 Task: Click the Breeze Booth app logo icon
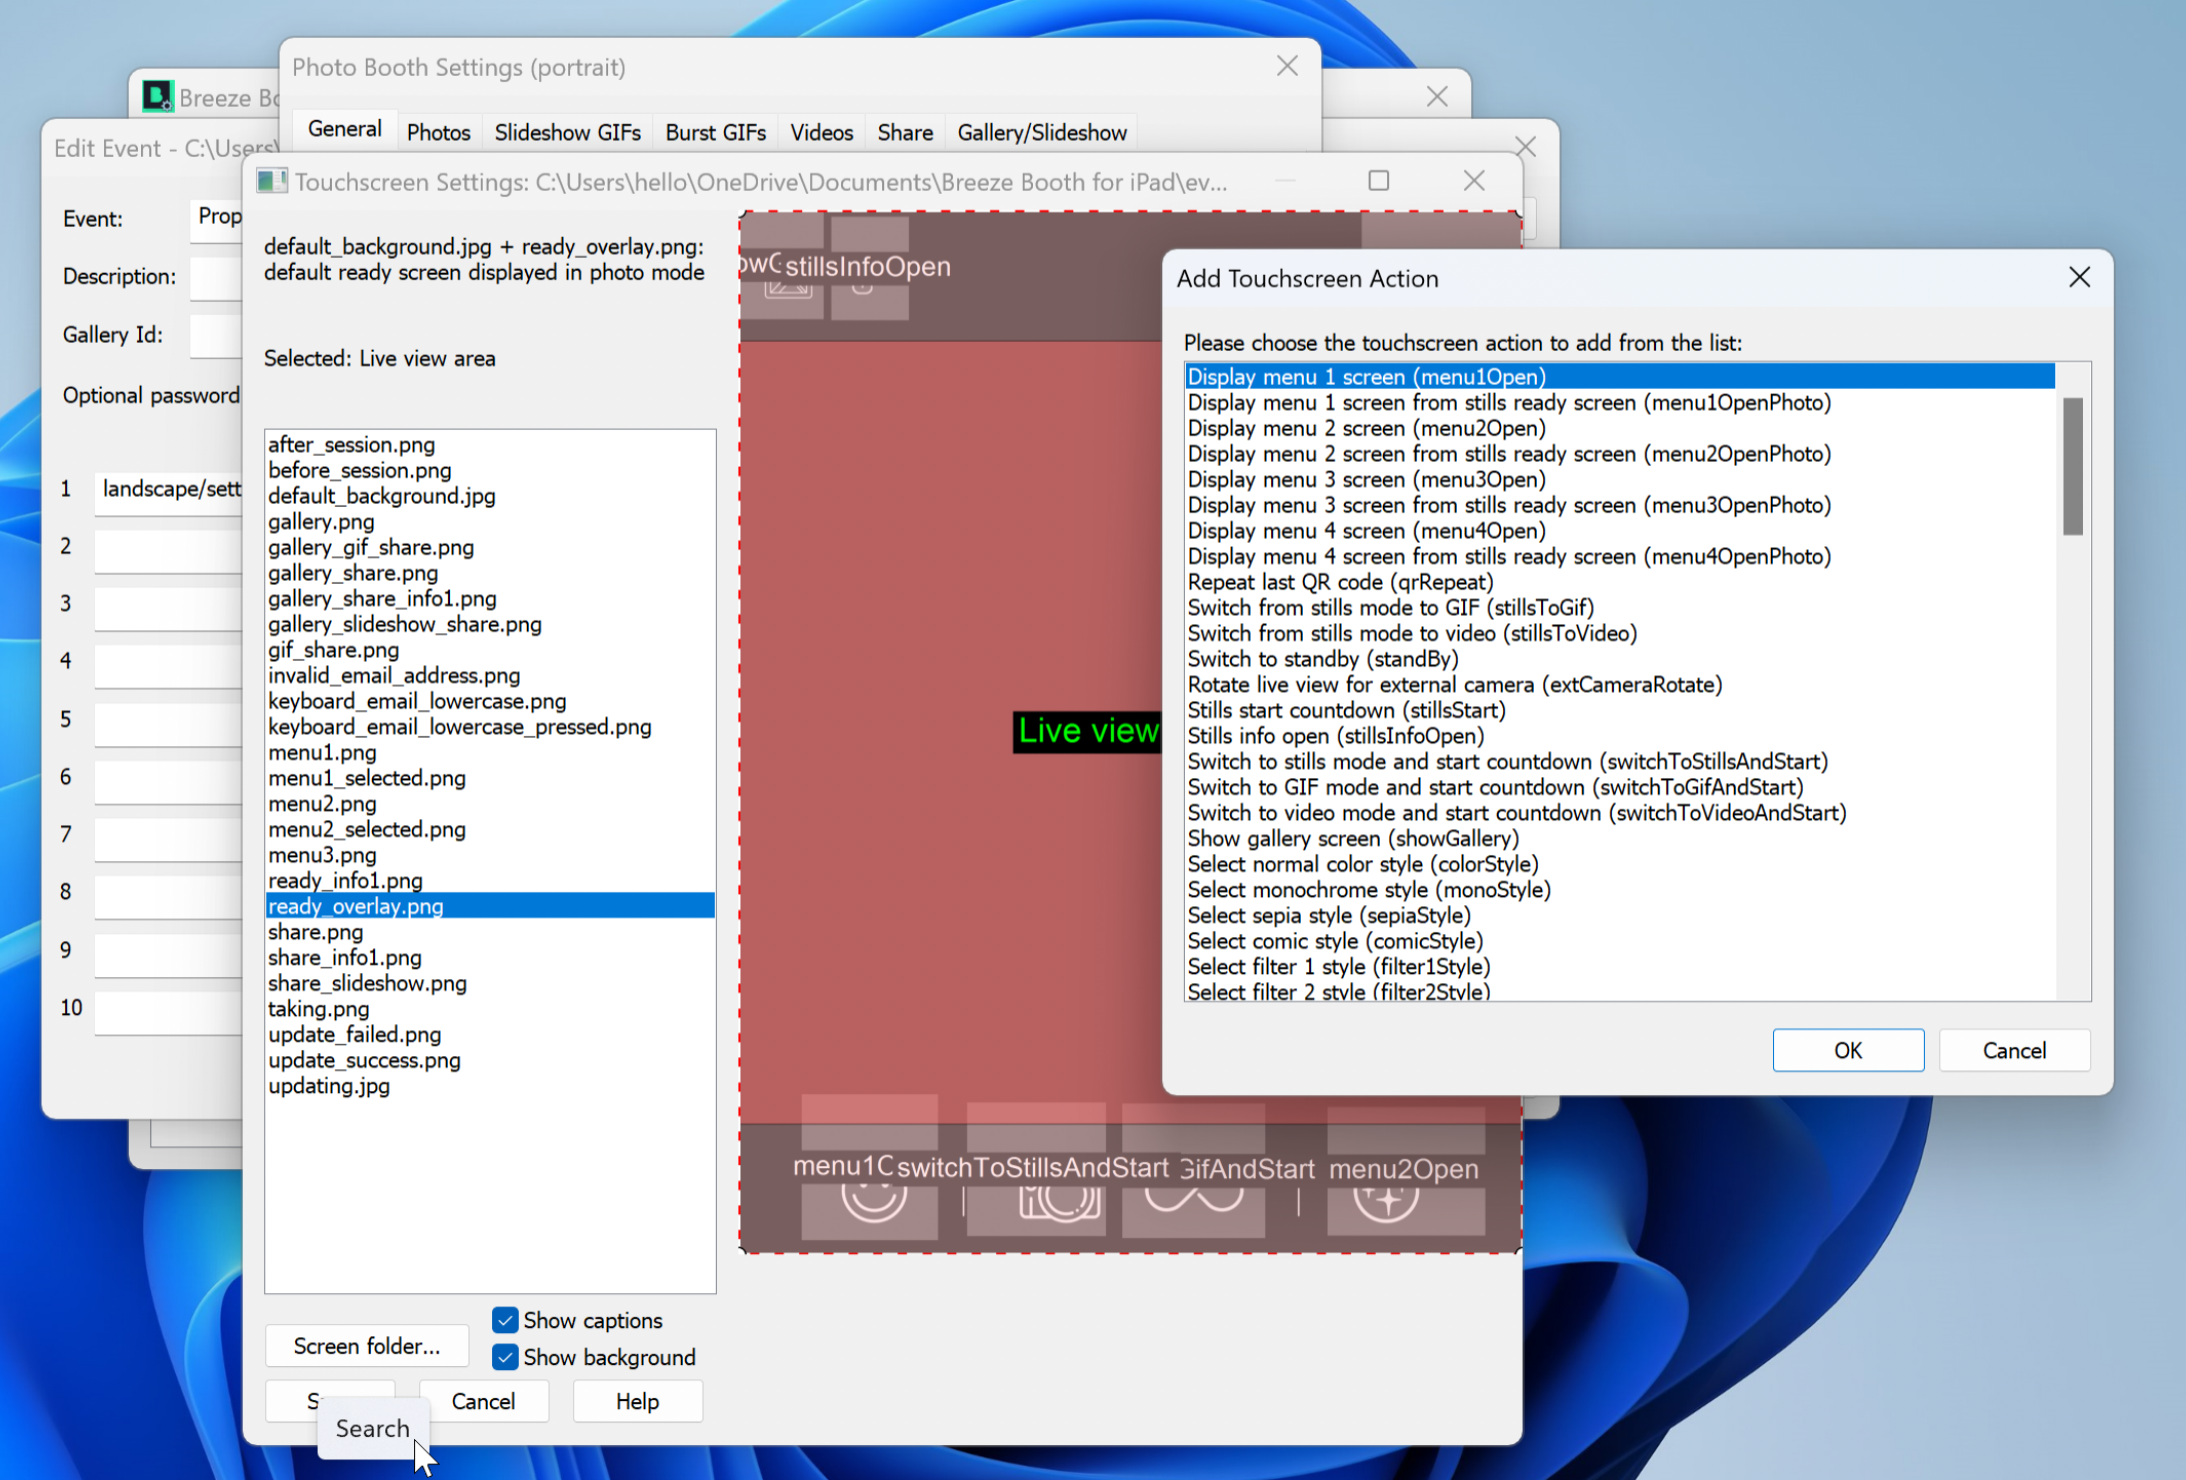point(157,97)
